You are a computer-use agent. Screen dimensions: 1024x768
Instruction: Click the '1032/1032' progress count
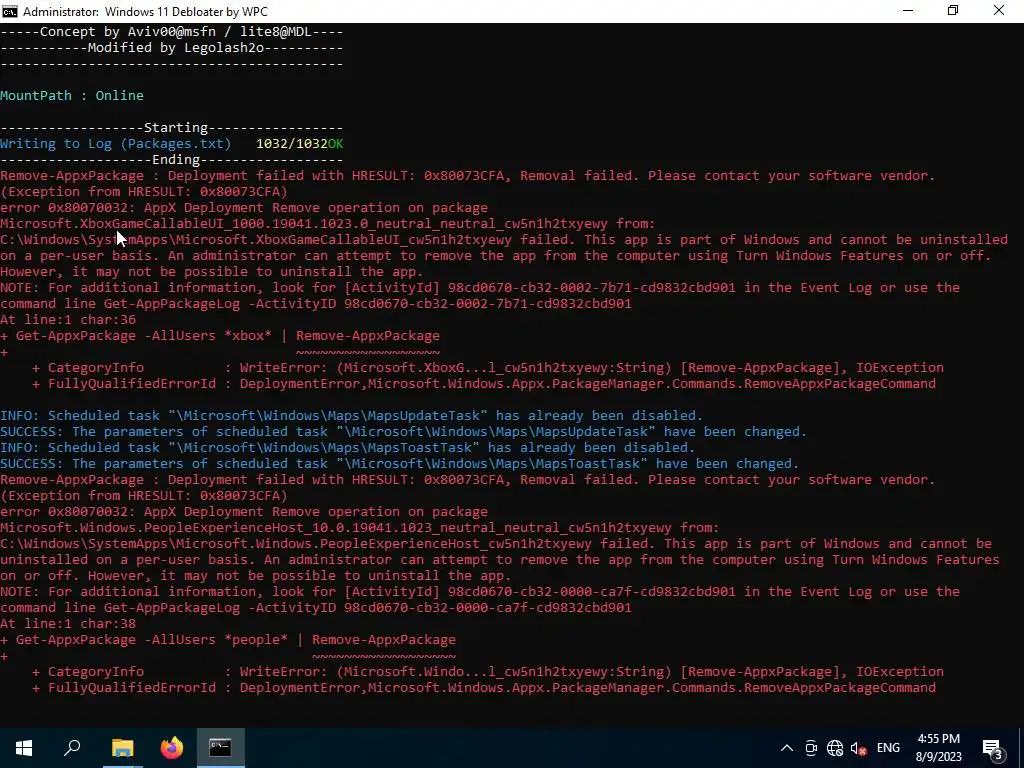[x=291, y=144]
